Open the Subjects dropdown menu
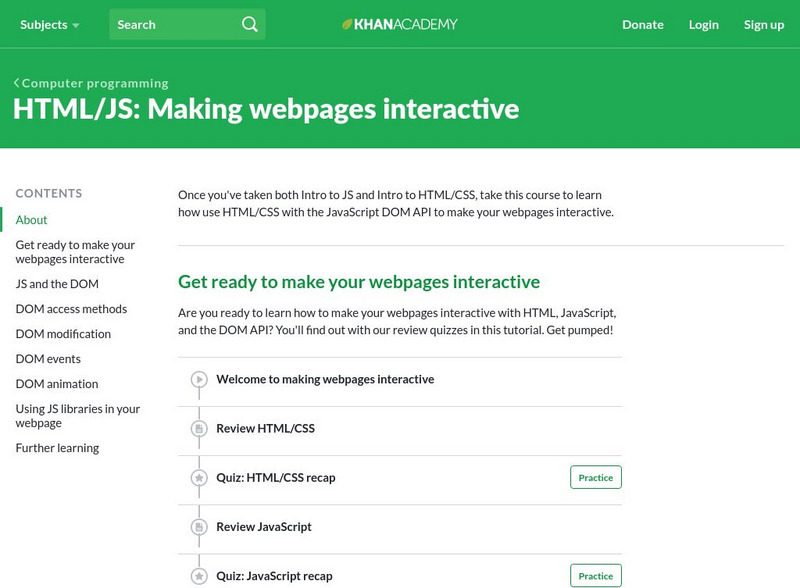 point(49,24)
